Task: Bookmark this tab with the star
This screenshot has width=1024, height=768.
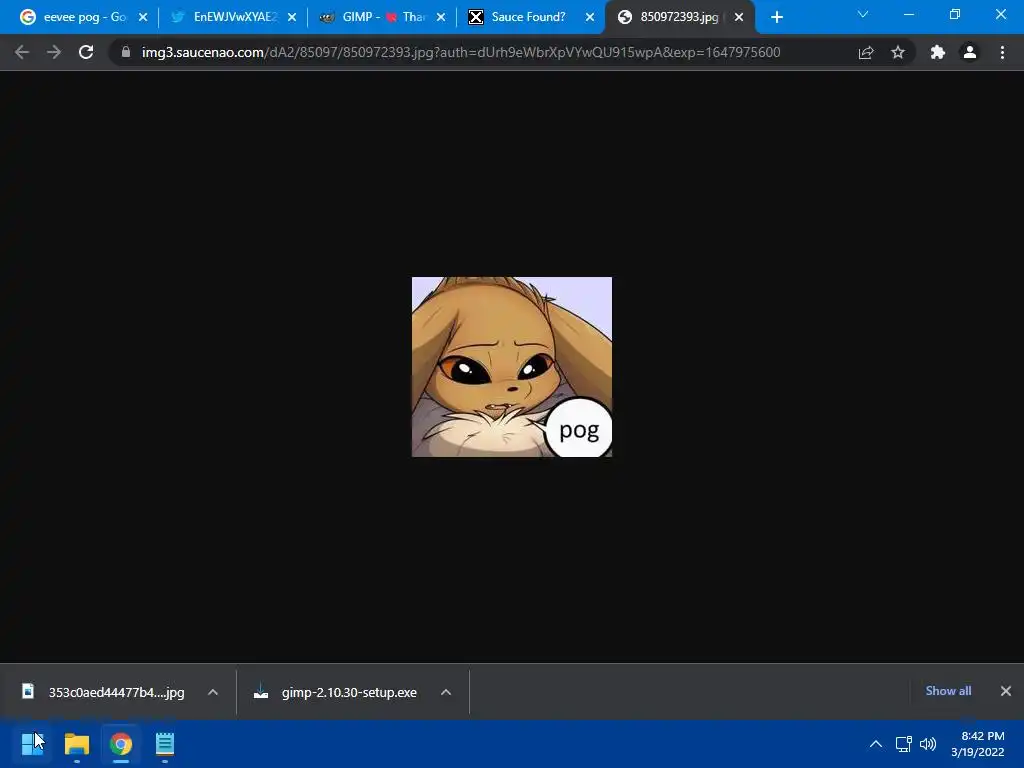Action: pos(898,52)
